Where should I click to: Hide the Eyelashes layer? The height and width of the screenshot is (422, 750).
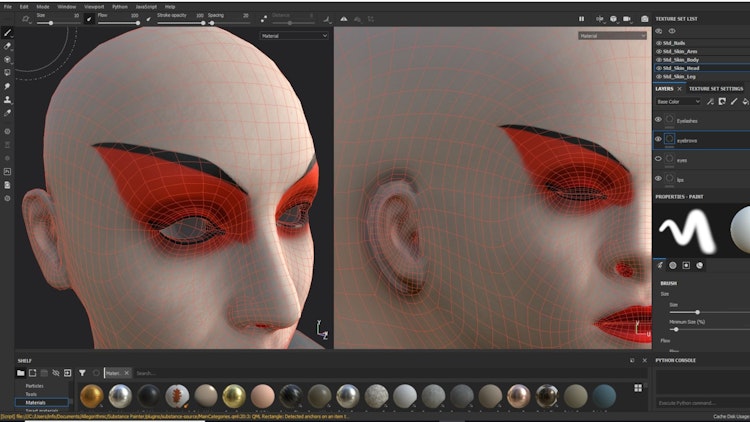pyautogui.click(x=658, y=120)
